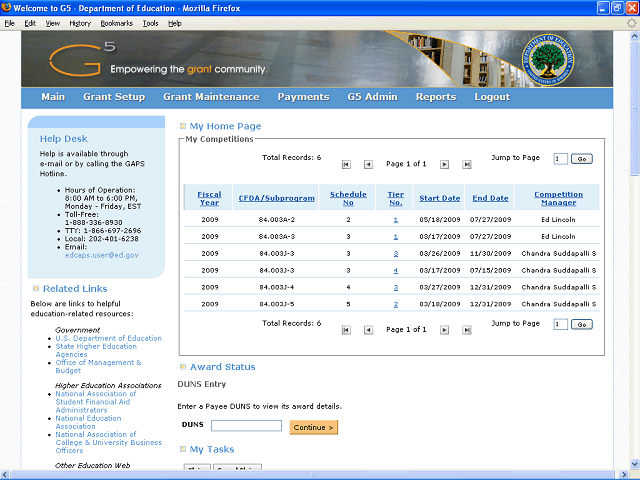Click first page arrow in bottom pagination
The image size is (640, 480).
(346, 329)
